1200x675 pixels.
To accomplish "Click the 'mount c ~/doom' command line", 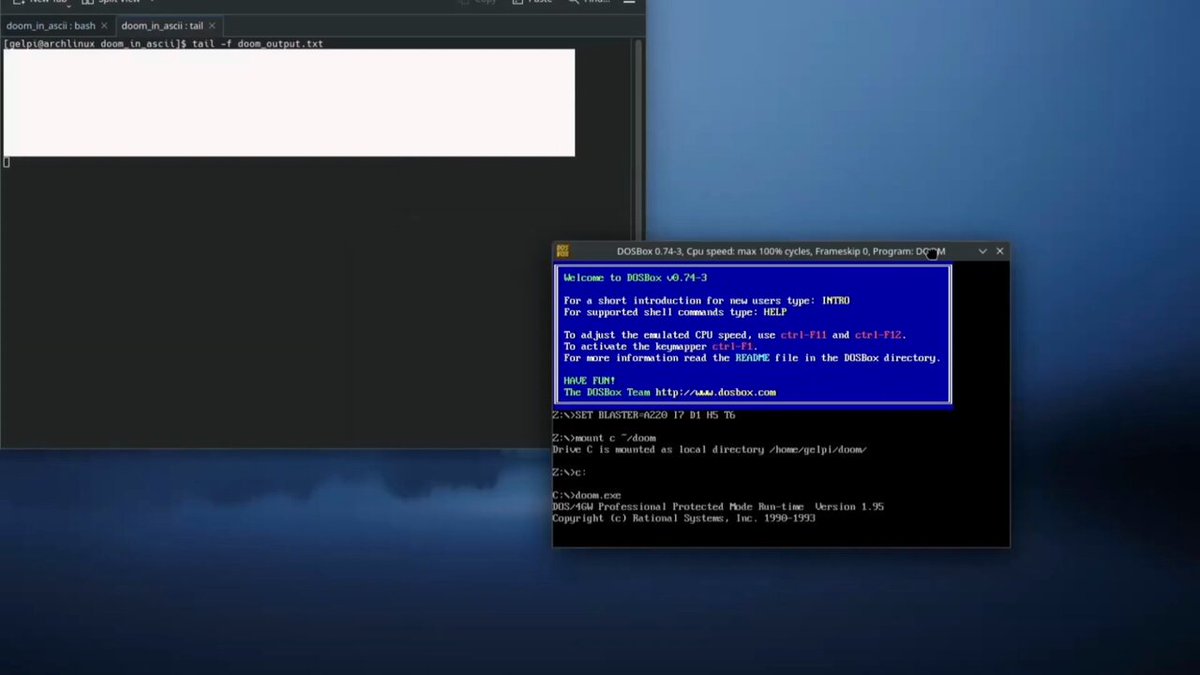I will (x=604, y=438).
